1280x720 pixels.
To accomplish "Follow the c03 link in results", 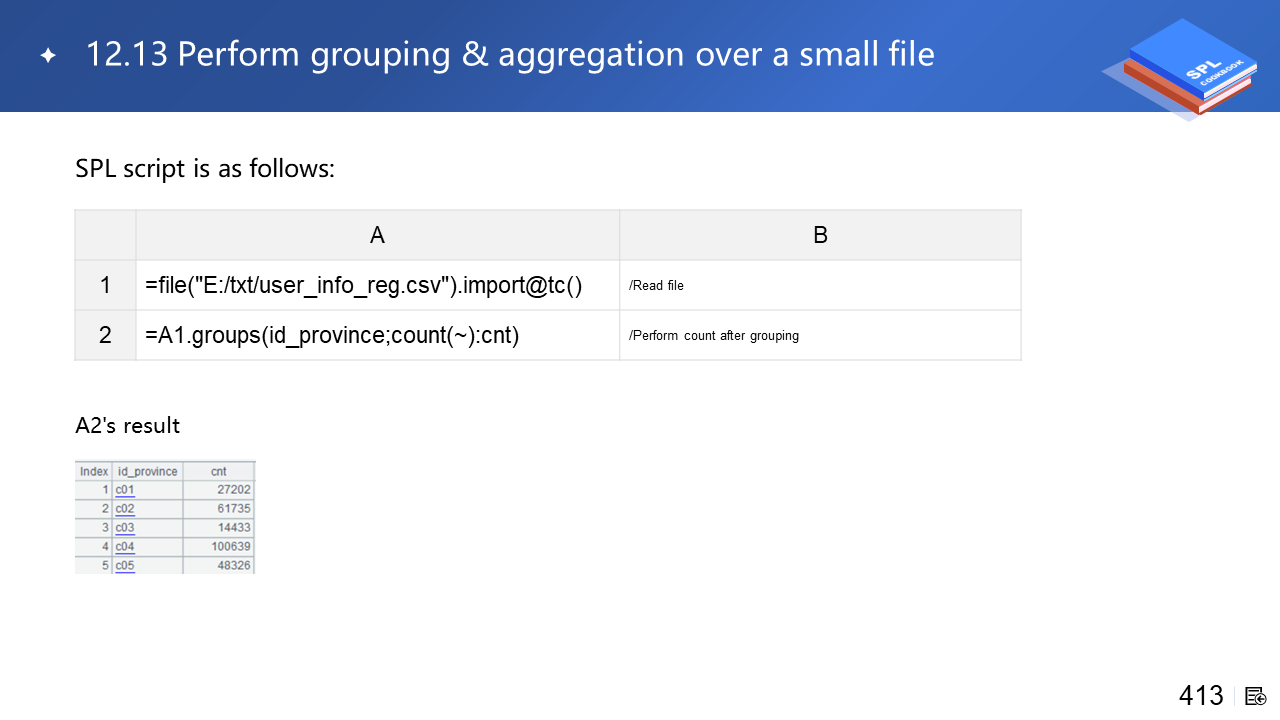I will point(124,528).
